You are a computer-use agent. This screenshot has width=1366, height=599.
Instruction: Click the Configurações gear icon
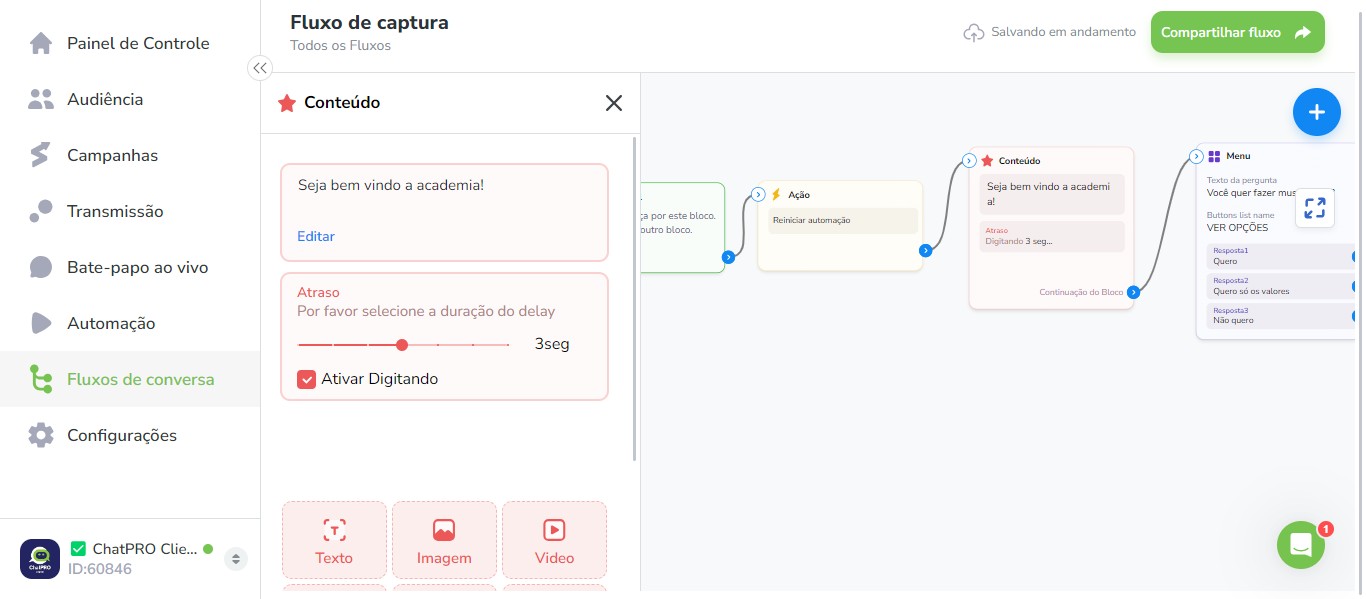point(41,435)
